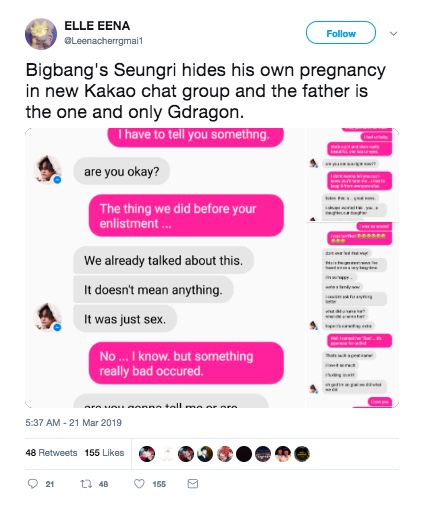Open the large chat screenshot image

pos(165,268)
